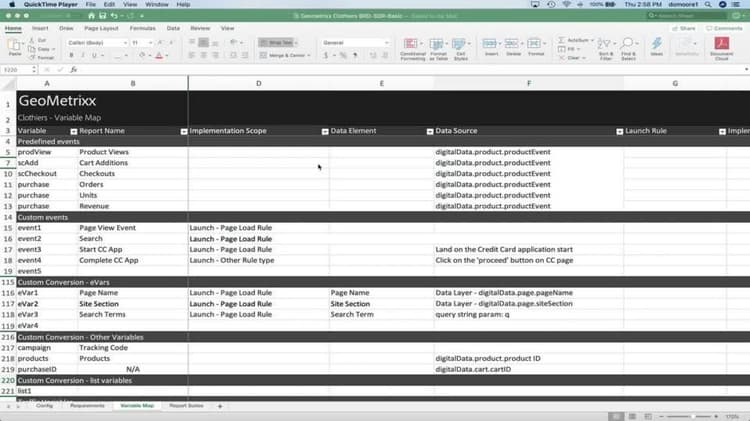The image size is (750, 421).
Task: Open the Report Name filter dropdown
Action: [x=184, y=132]
